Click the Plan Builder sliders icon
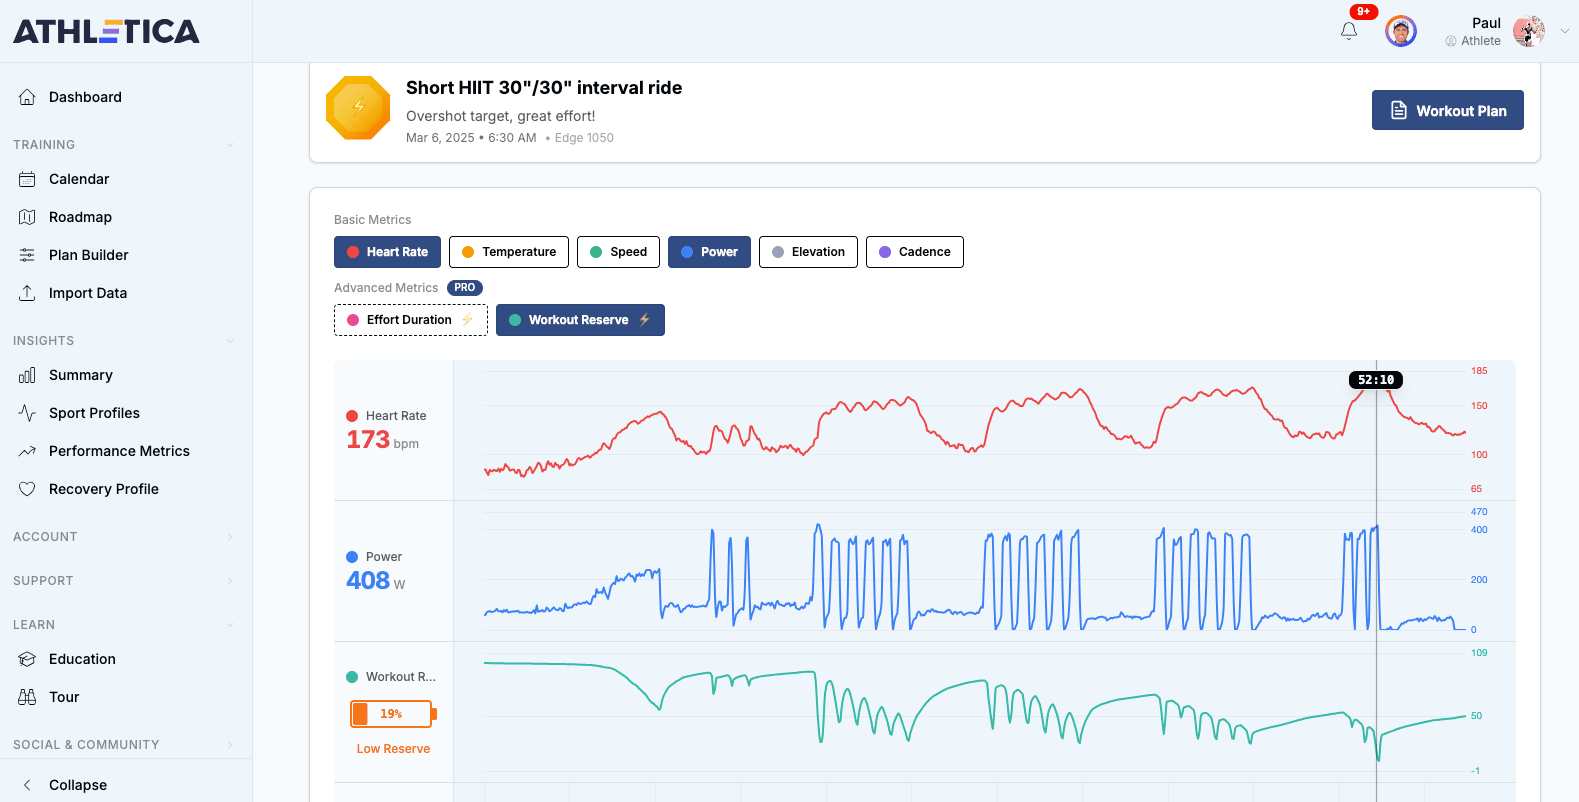This screenshot has height=802, width=1579. [x=27, y=255]
